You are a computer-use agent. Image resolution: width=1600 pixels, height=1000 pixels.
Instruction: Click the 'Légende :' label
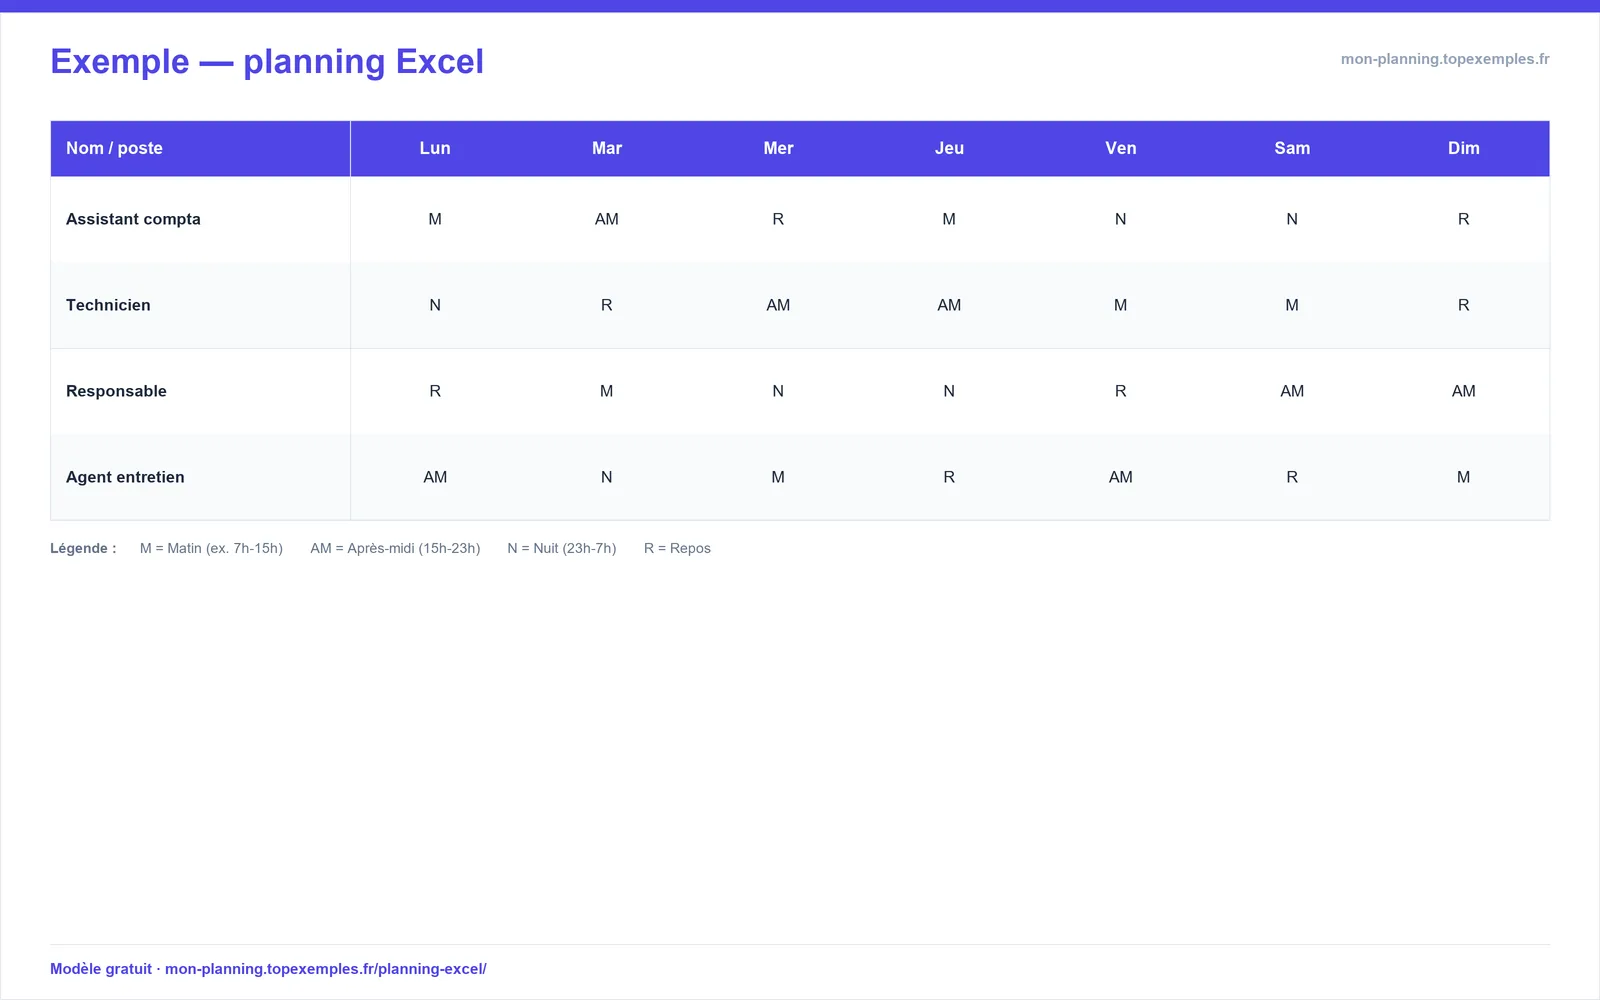tap(83, 548)
